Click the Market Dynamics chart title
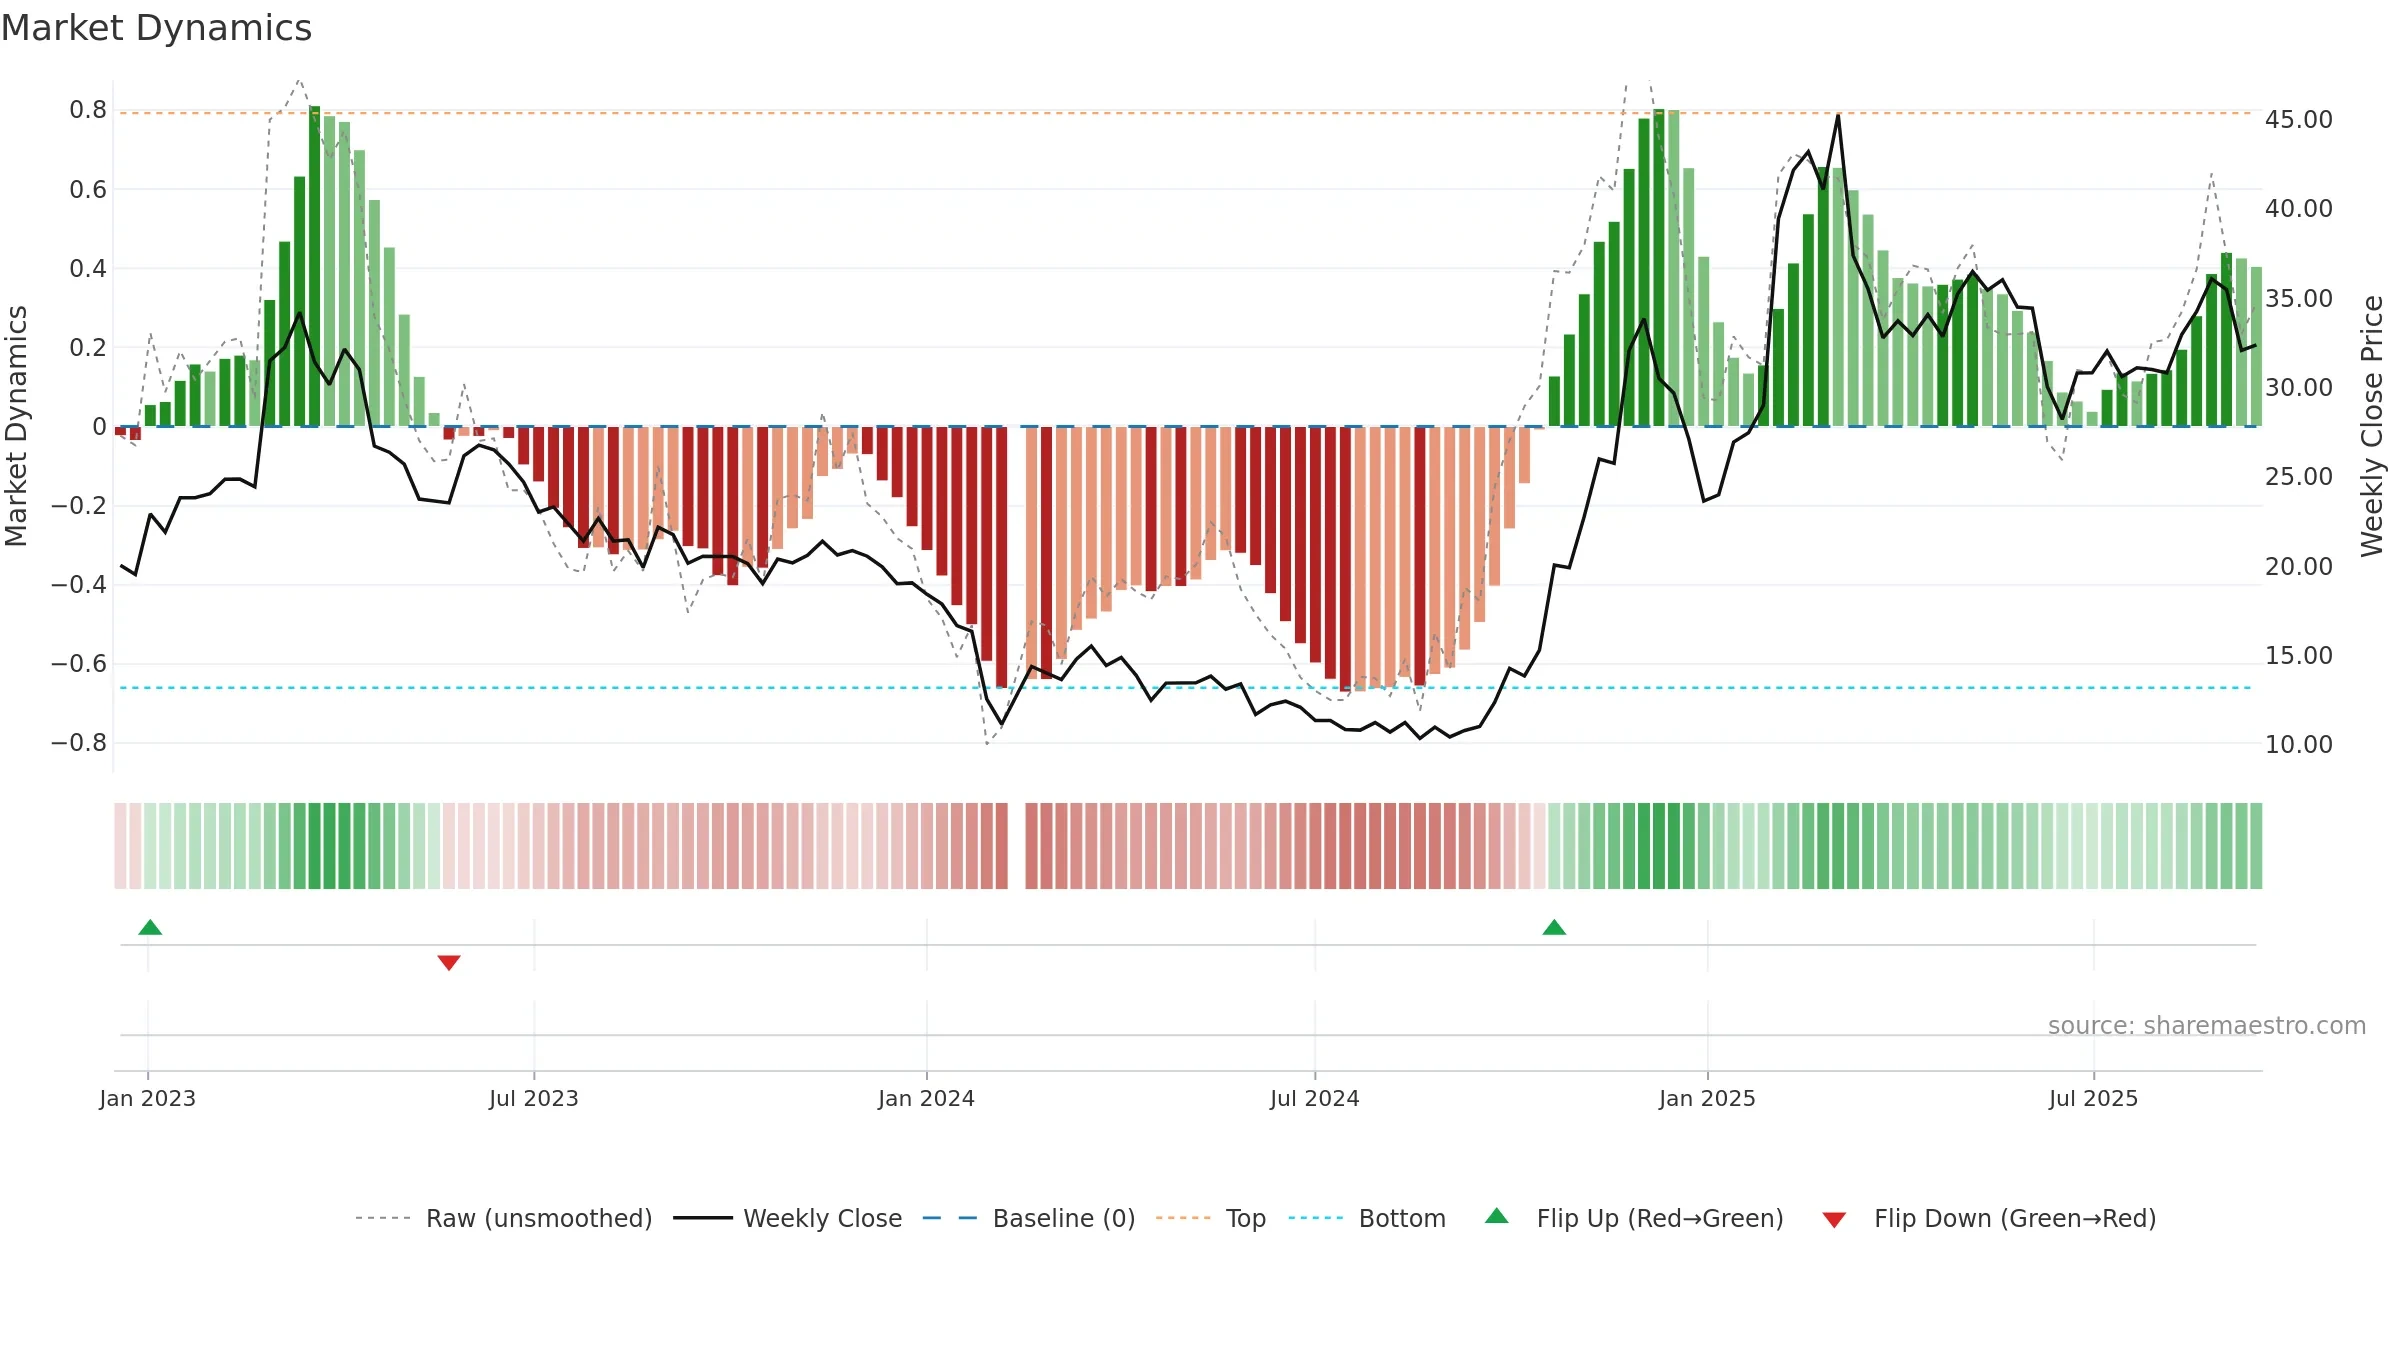Image resolution: width=2400 pixels, height=1350 pixels. [x=156, y=28]
